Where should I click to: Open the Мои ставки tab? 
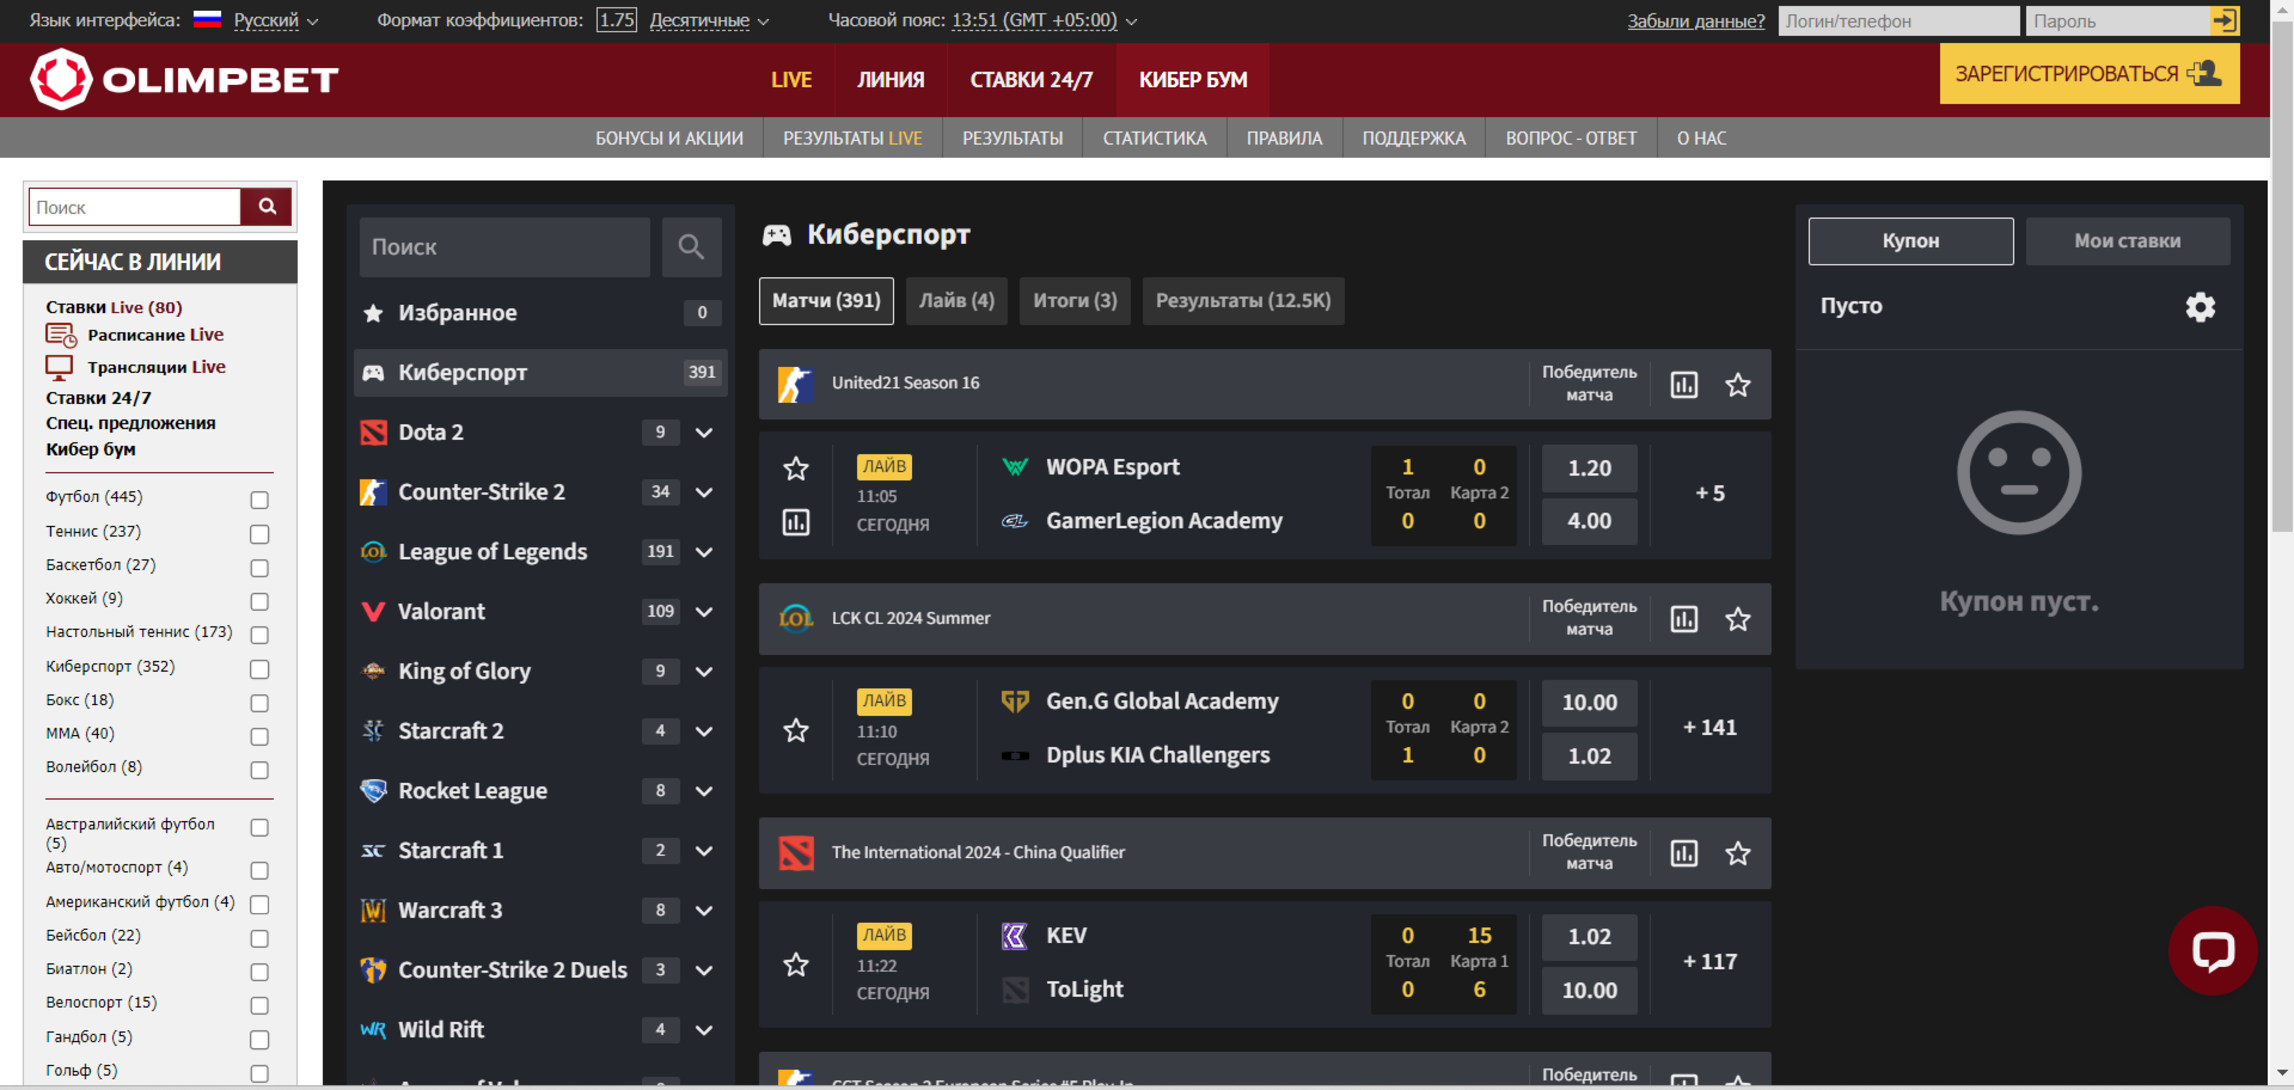[2127, 241]
